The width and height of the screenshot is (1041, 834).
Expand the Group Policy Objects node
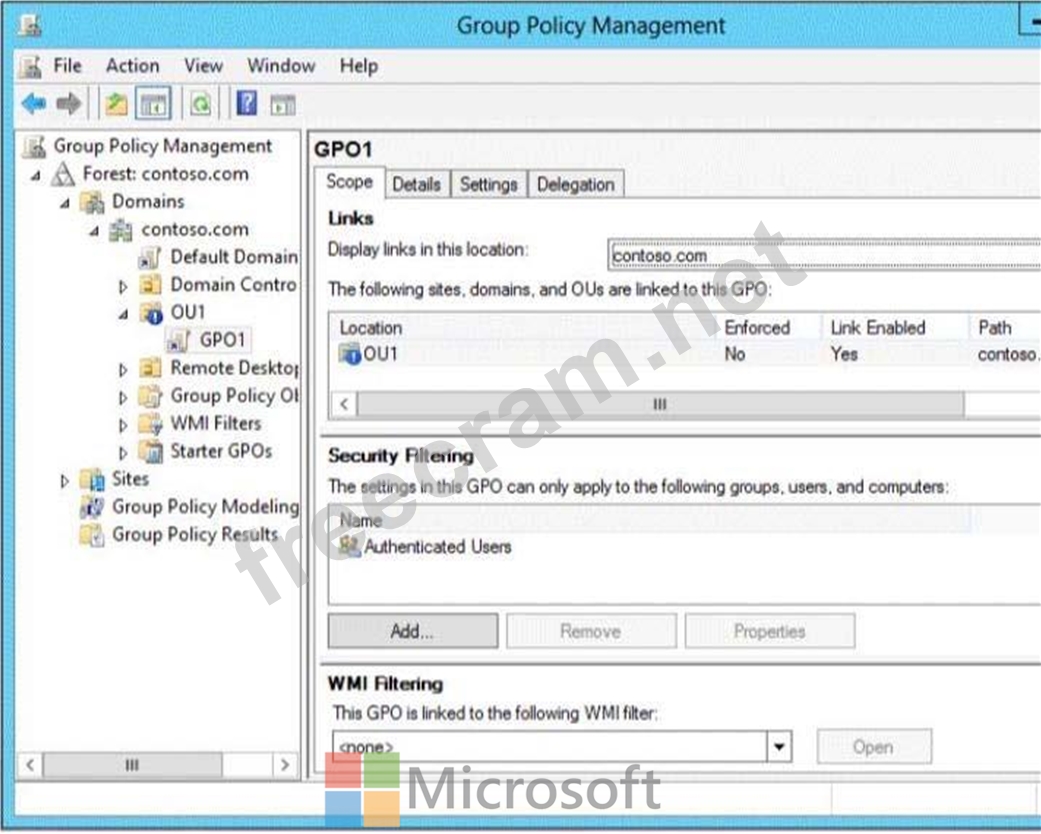pos(123,398)
